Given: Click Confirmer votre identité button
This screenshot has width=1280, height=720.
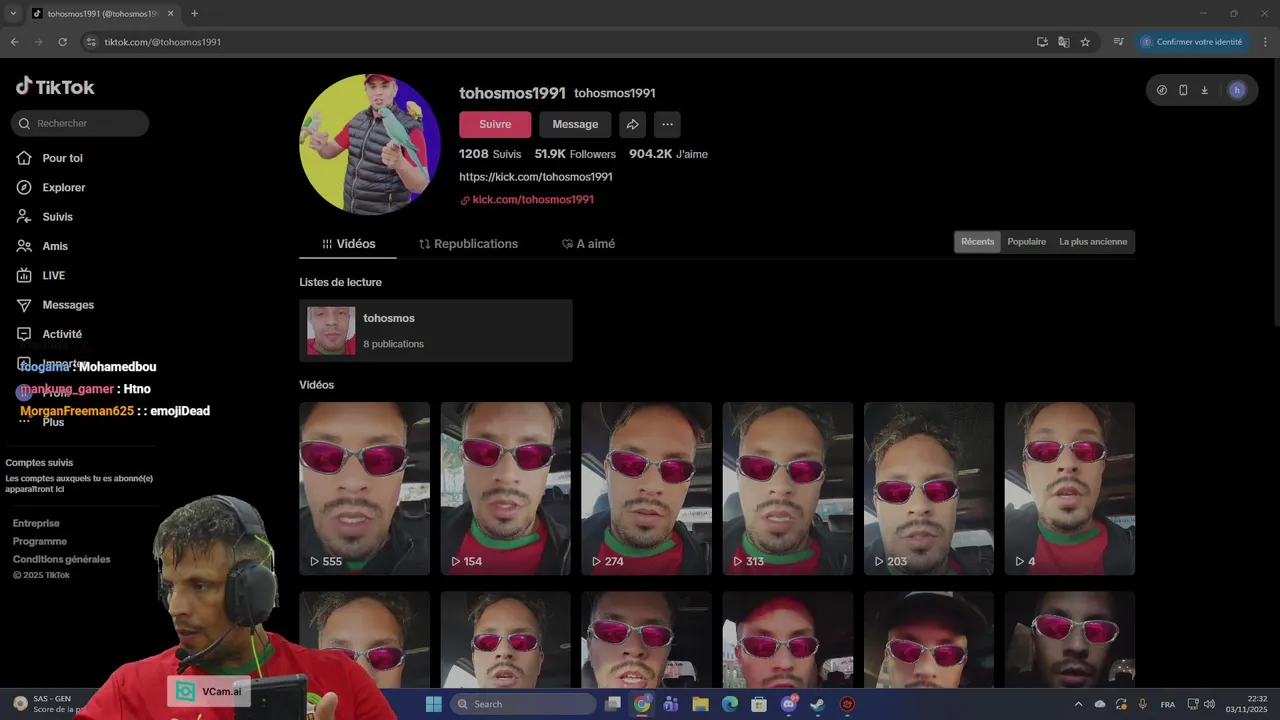Looking at the screenshot, I should [x=1192, y=42].
